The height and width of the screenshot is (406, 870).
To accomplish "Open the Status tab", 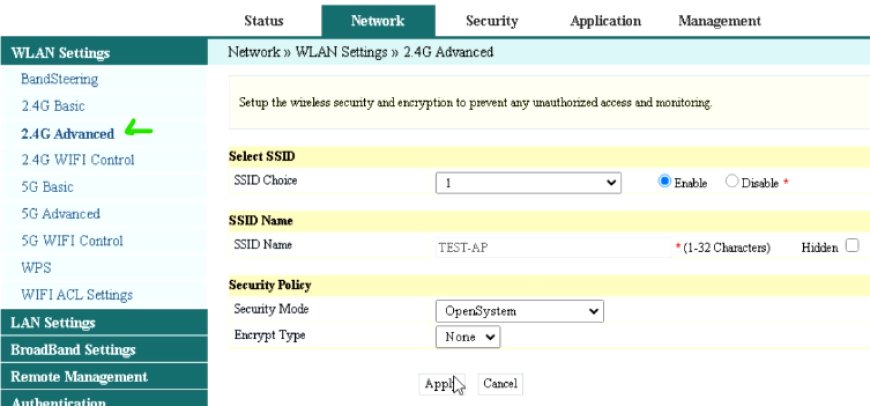I will click(264, 21).
